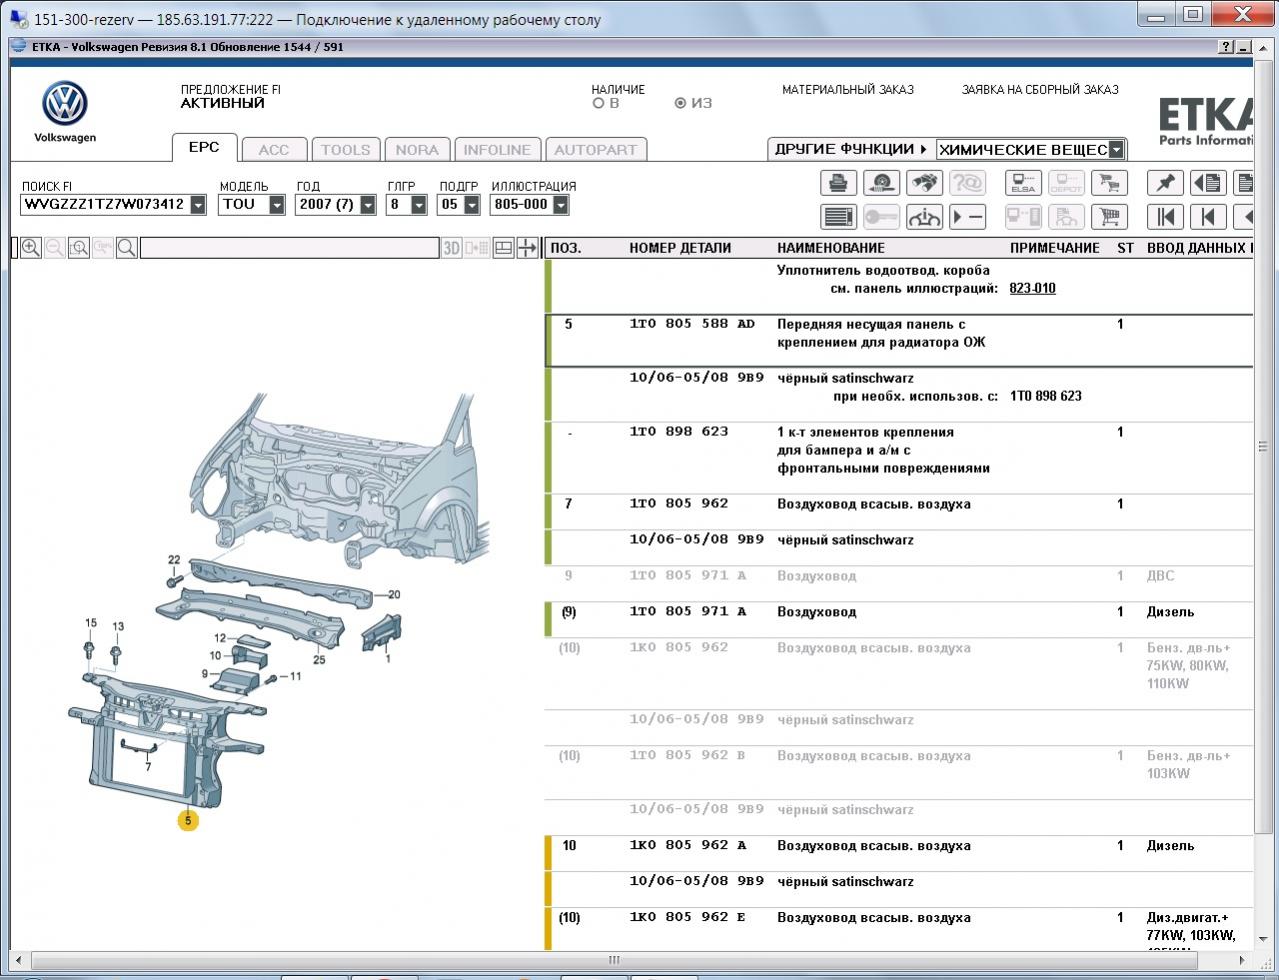
Task: Click the vehicle information icon
Action: (x=925, y=217)
